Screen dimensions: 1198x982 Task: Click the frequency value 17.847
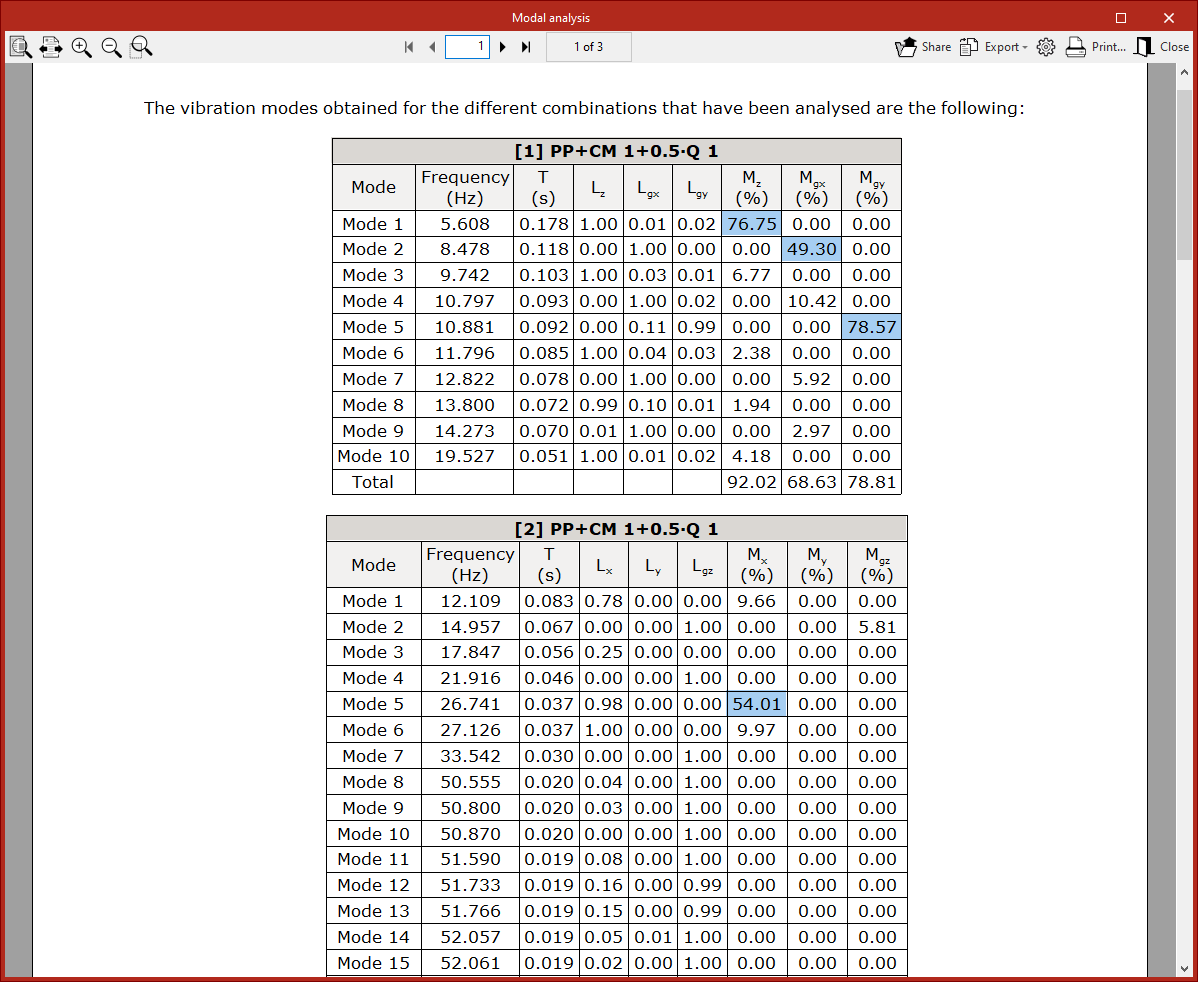coord(471,652)
